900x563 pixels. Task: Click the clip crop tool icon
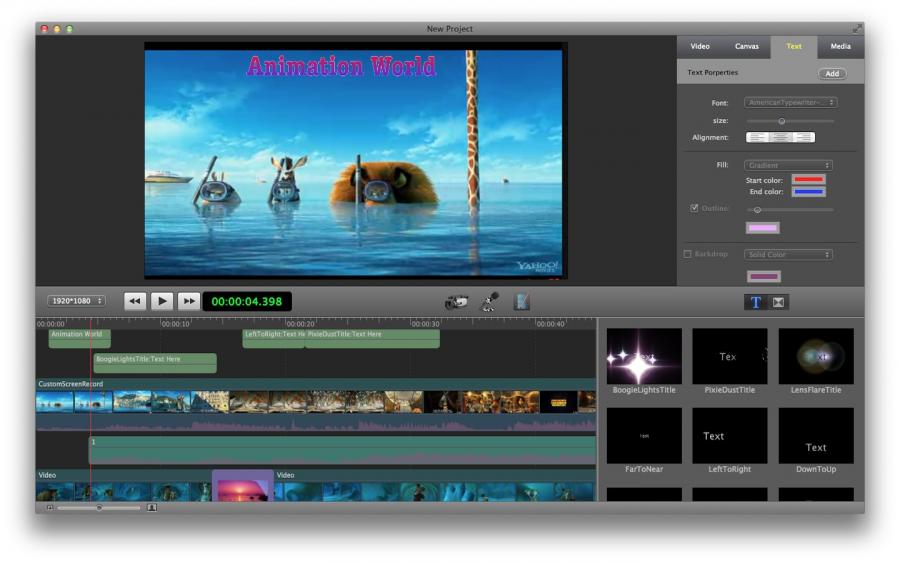[x=521, y=301]
